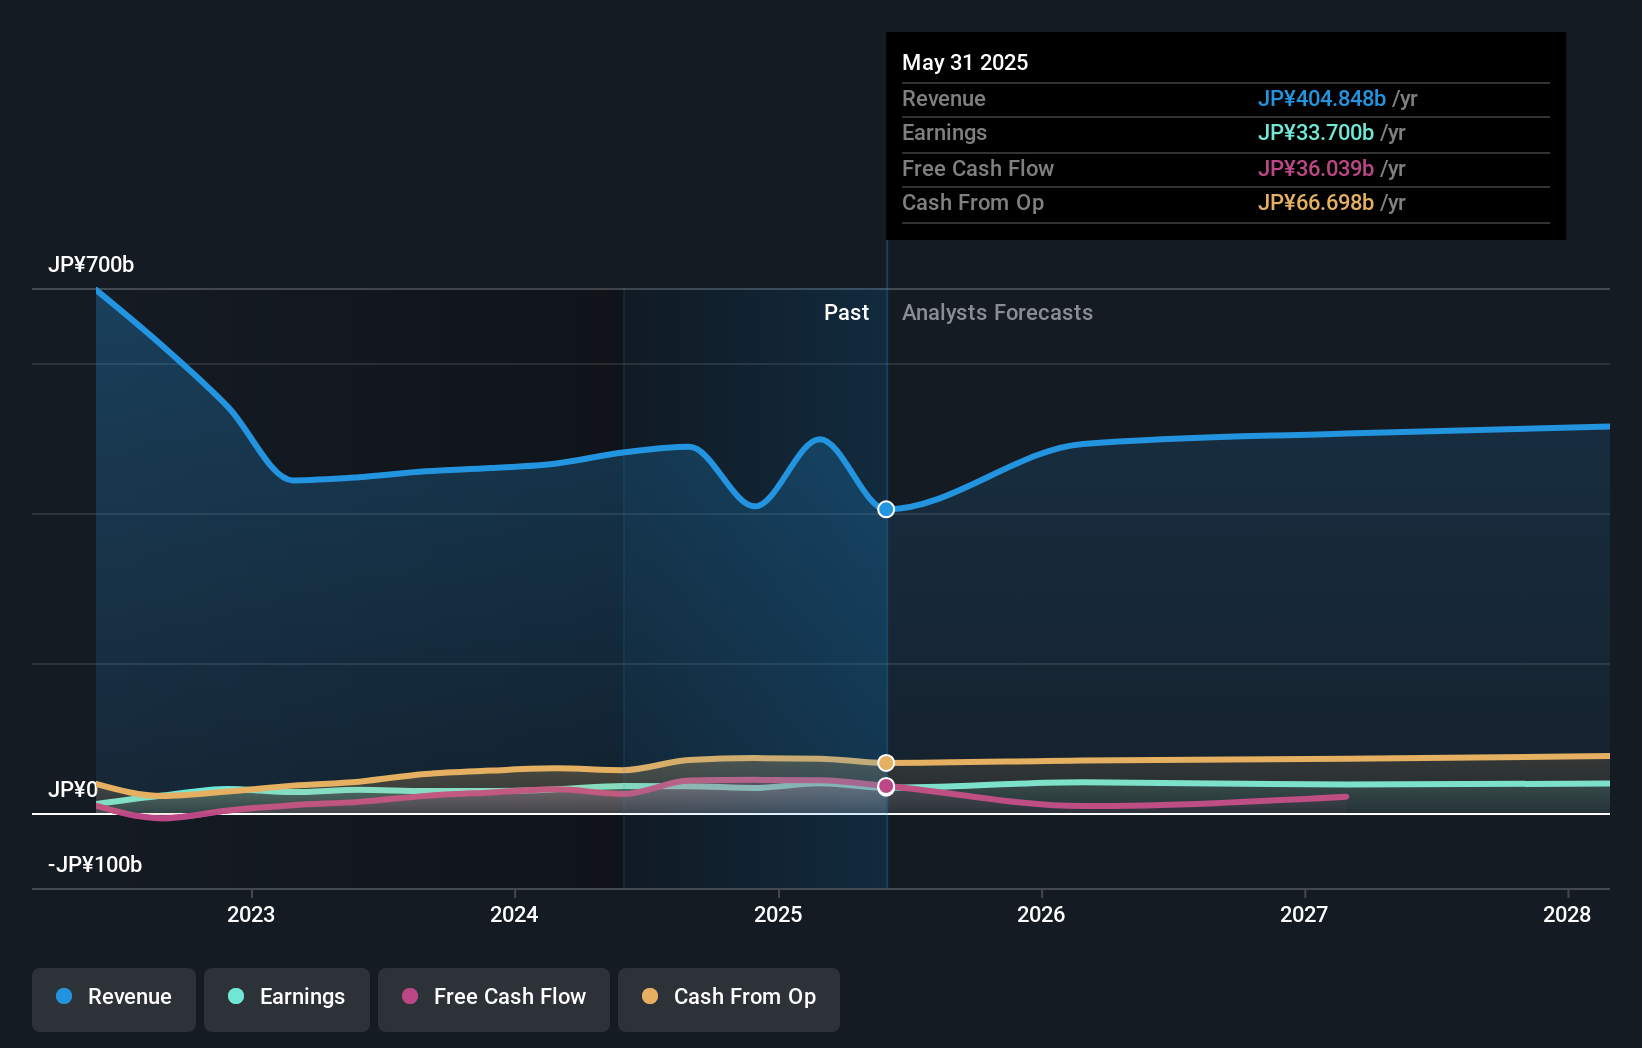The width and height of the screenshot is (1642, 1048).
Task: Click the 2023 x-axis label
Action: [251, 914]
